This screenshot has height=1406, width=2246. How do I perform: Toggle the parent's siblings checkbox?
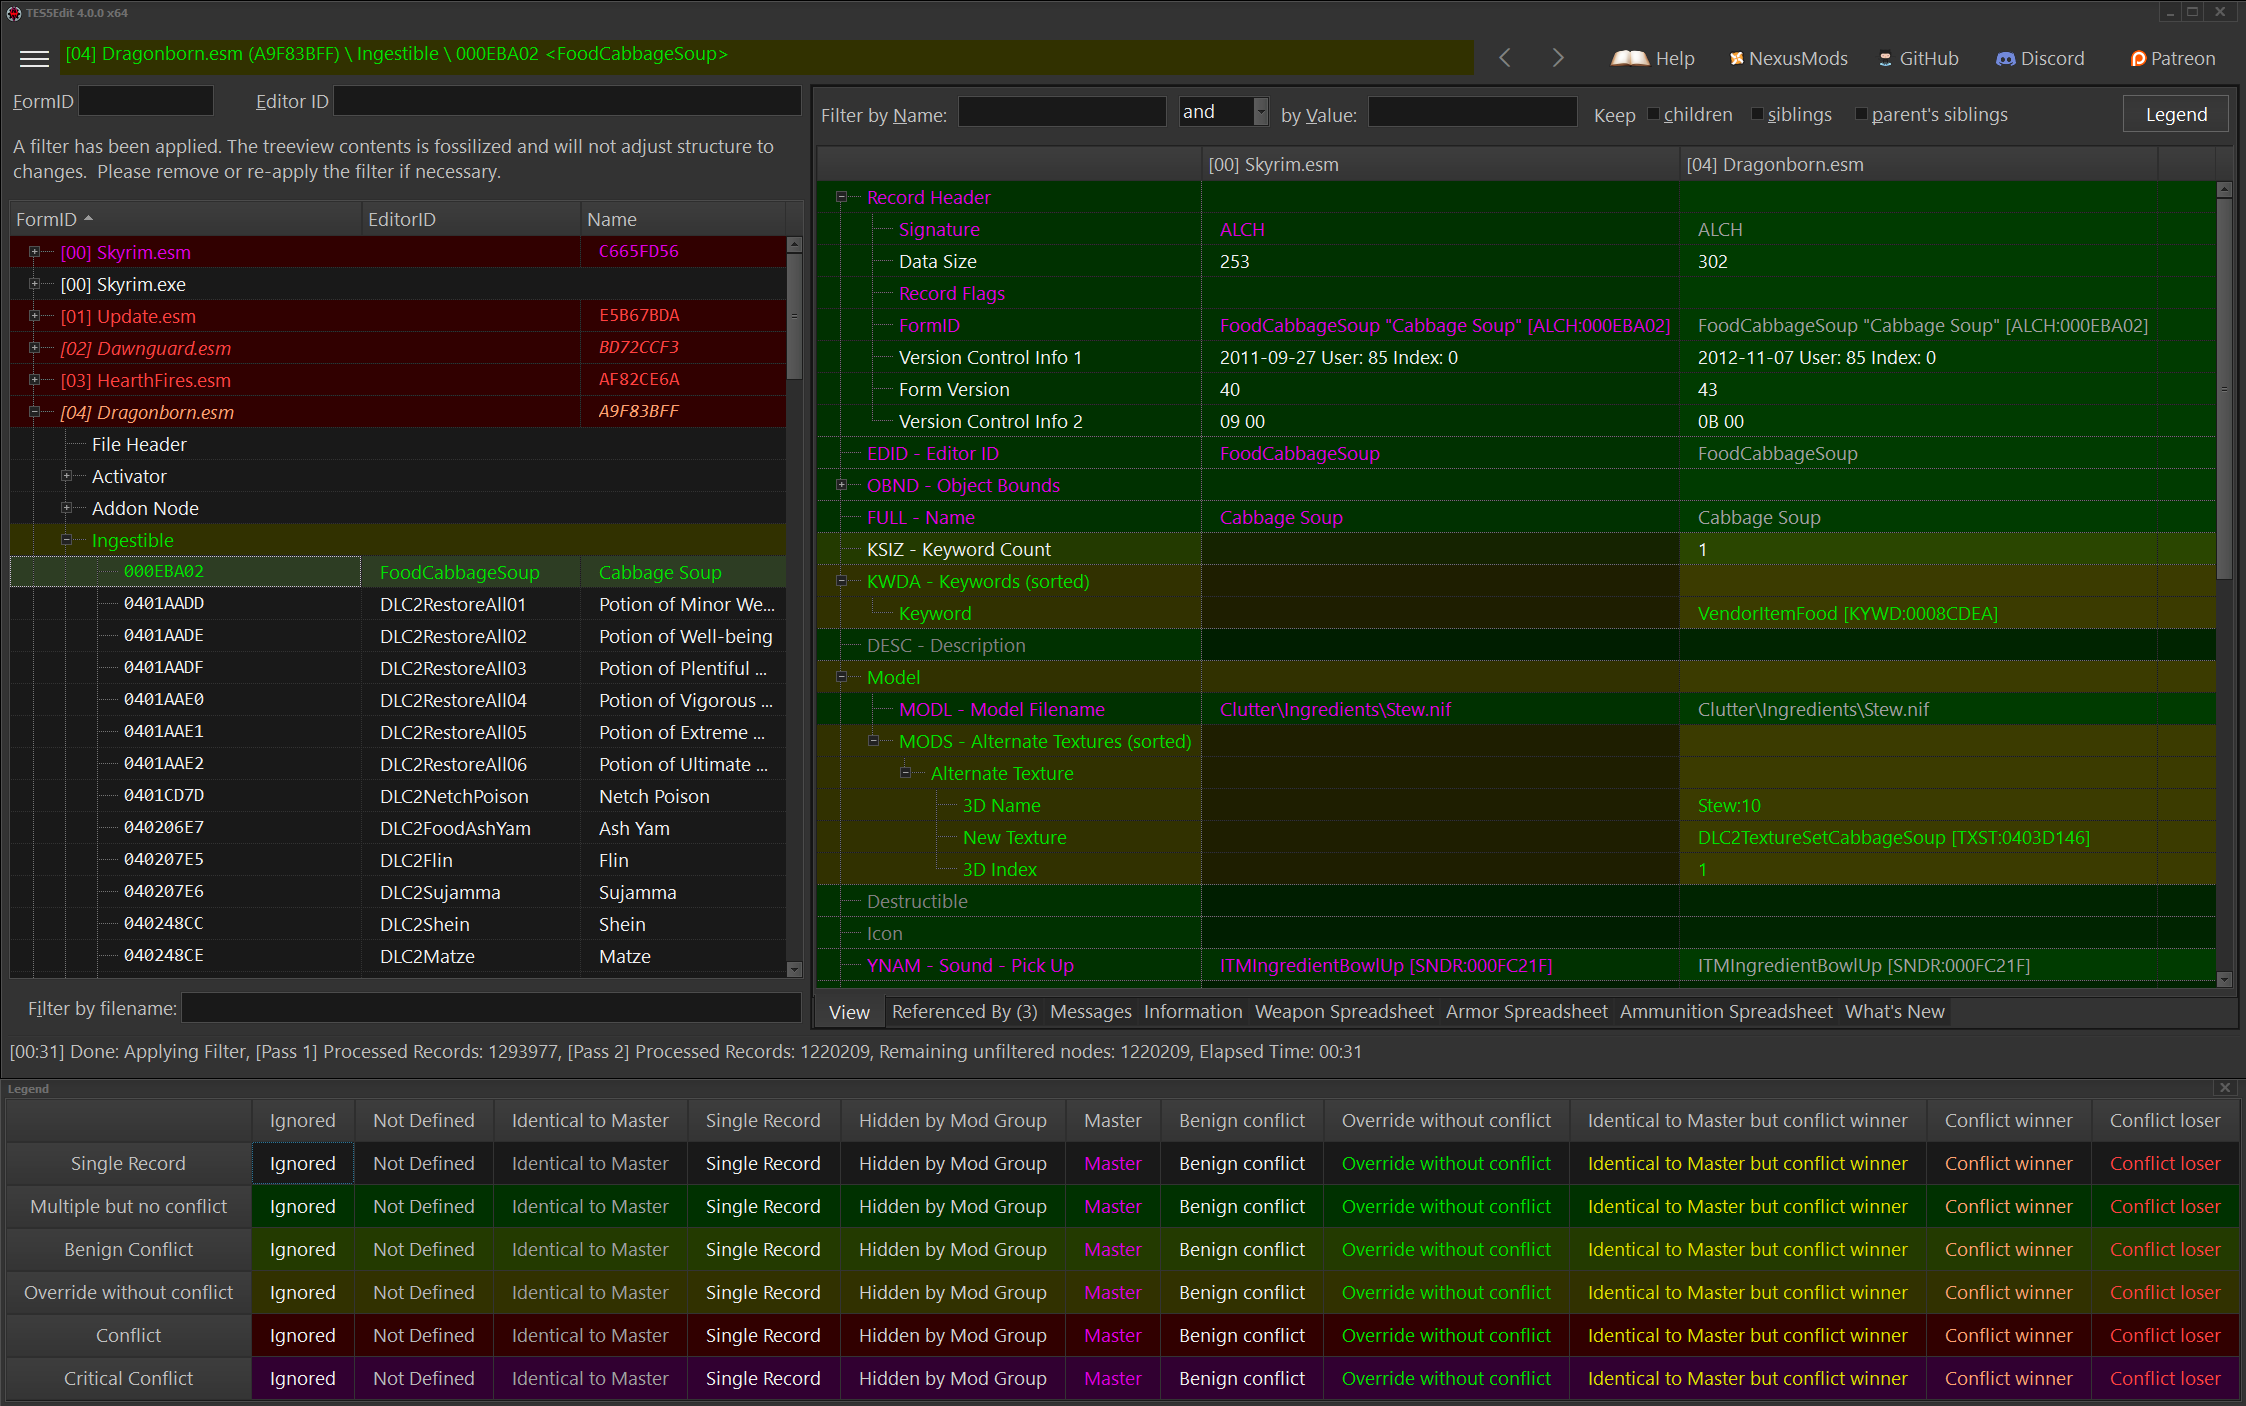pos(1861,115)
